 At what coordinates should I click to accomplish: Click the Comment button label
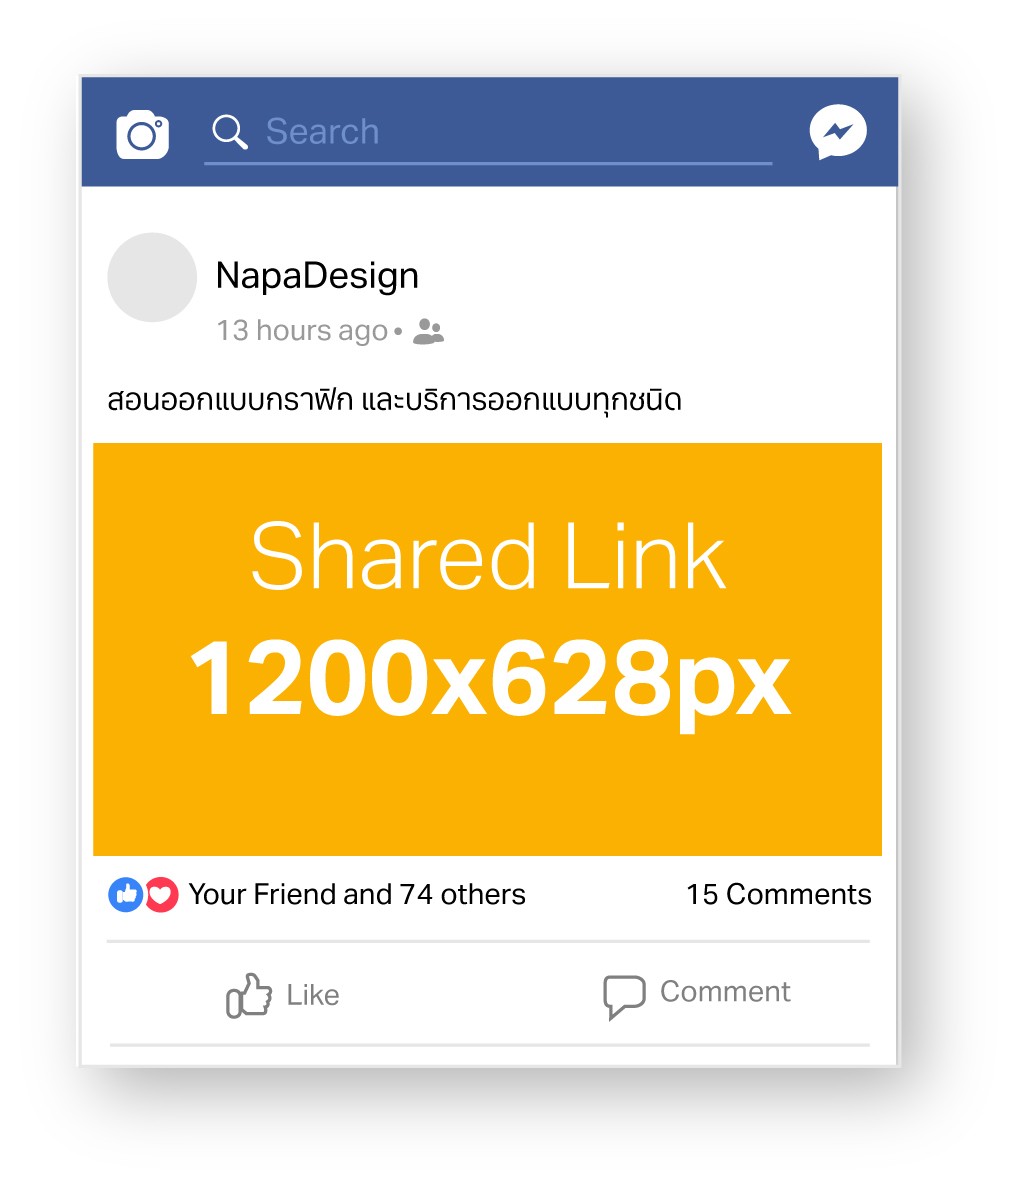(x=725, y=992)
